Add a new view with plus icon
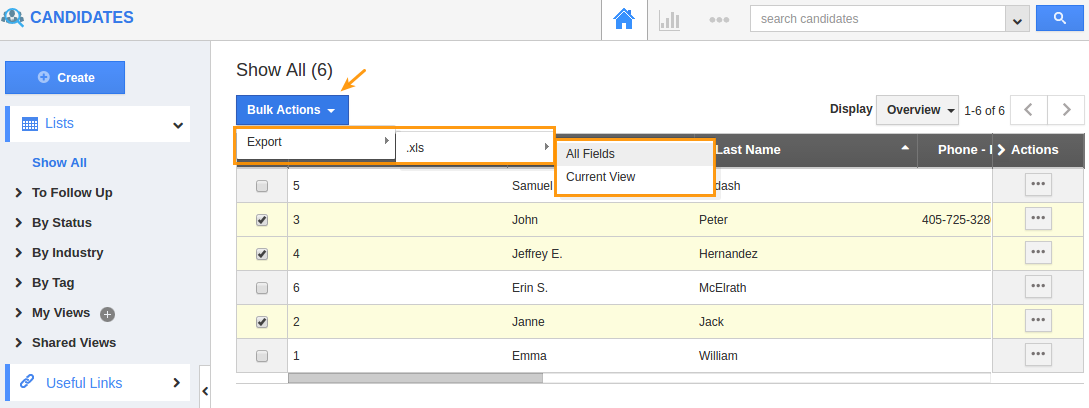This screenshot has width=1089, height=408. pyautogui.click(x=108, y=314)
